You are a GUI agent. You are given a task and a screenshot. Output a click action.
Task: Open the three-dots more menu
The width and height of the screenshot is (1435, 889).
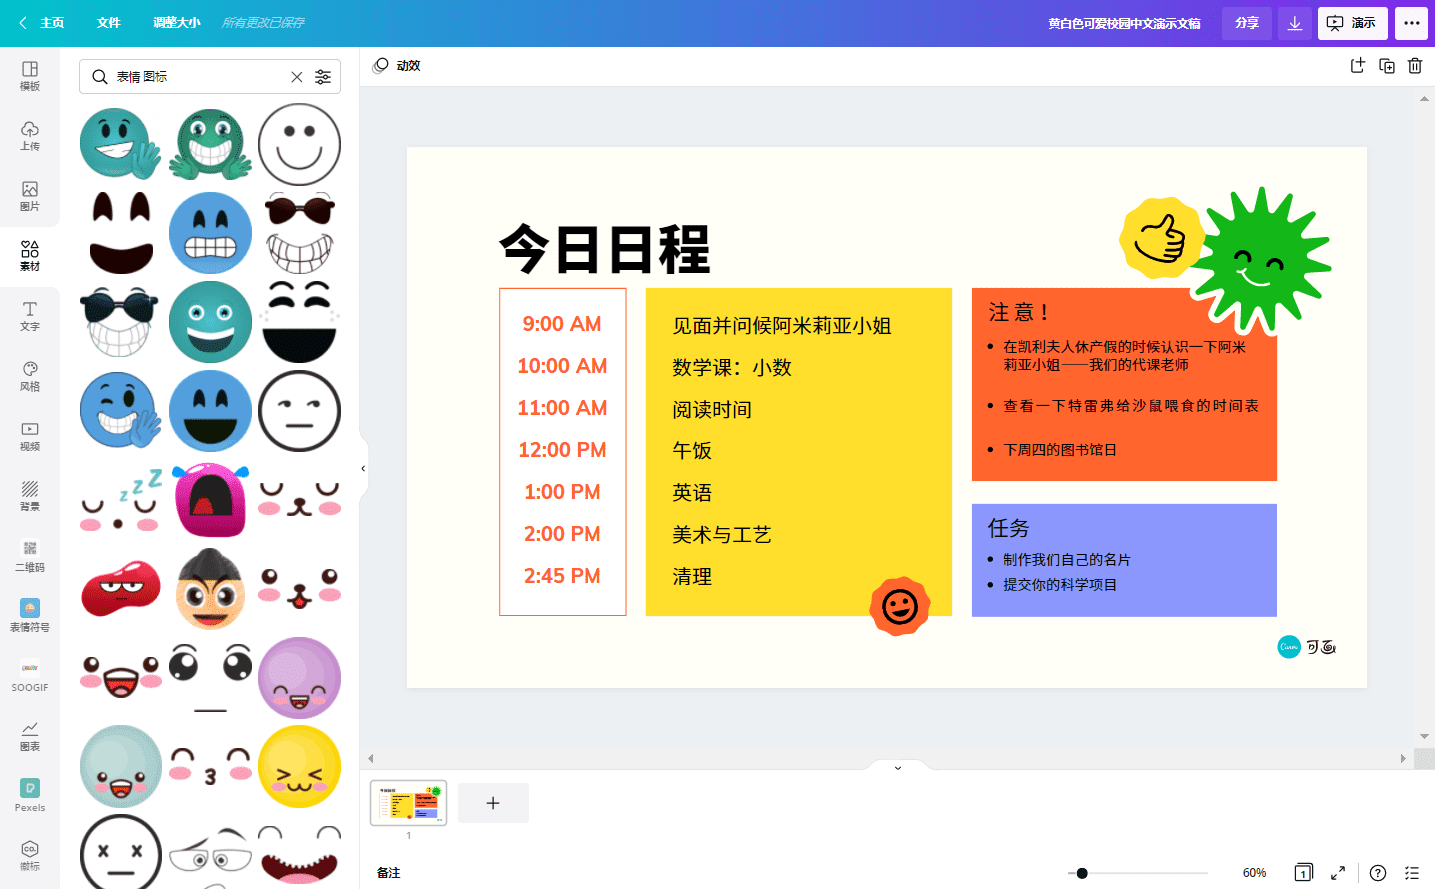(x=1411, y=23)
